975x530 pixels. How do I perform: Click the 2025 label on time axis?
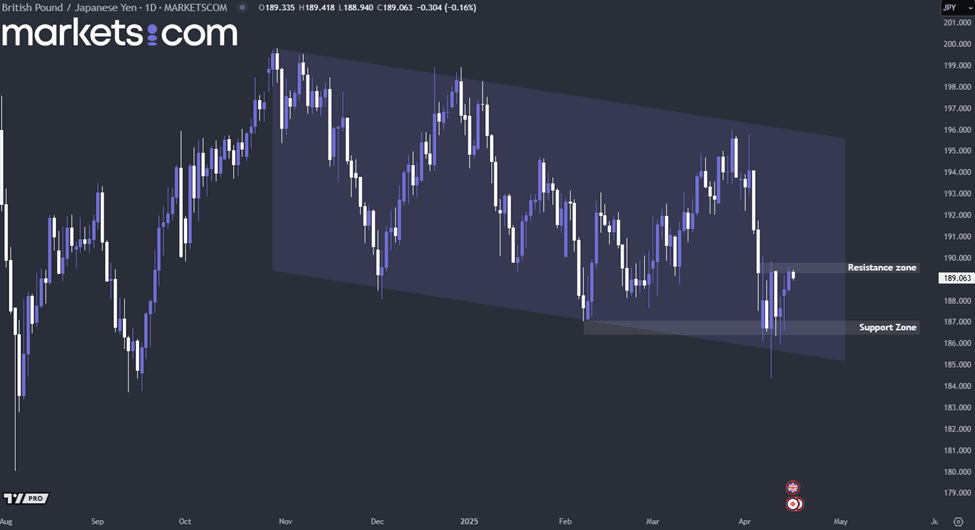[471, 521]
